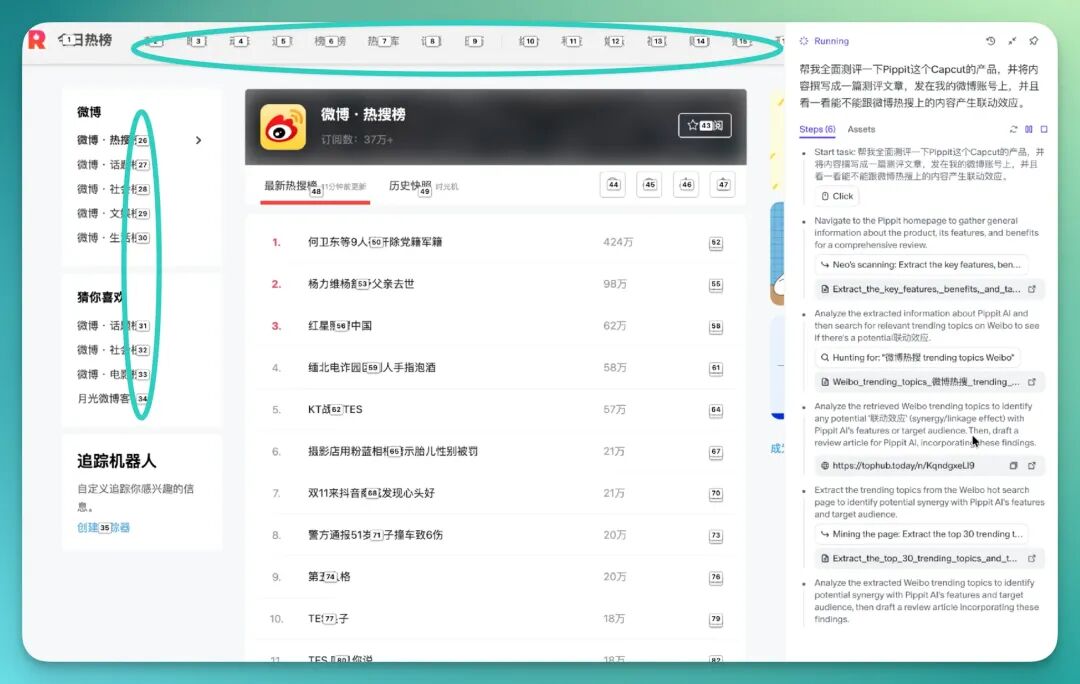Open the top trending topic 何卫东等9人

375,242
